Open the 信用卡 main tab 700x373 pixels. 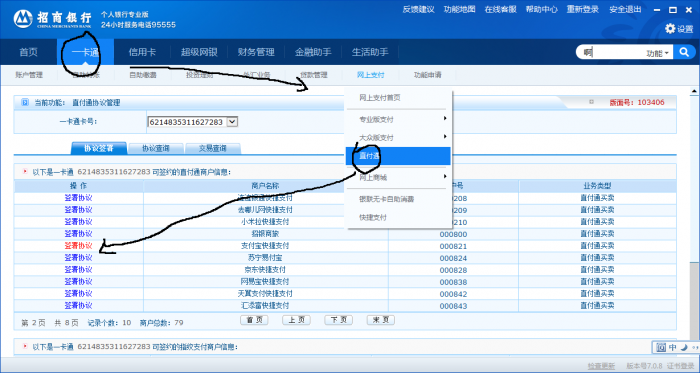click(142, 52)
